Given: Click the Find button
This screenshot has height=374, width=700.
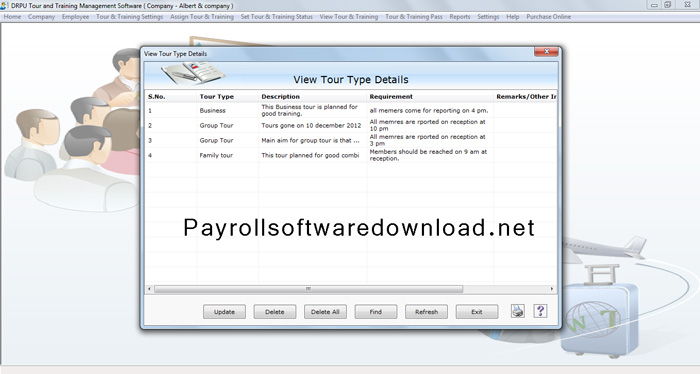Looking at the screenshot, I should pyautogui.click(x=375, y=312).
